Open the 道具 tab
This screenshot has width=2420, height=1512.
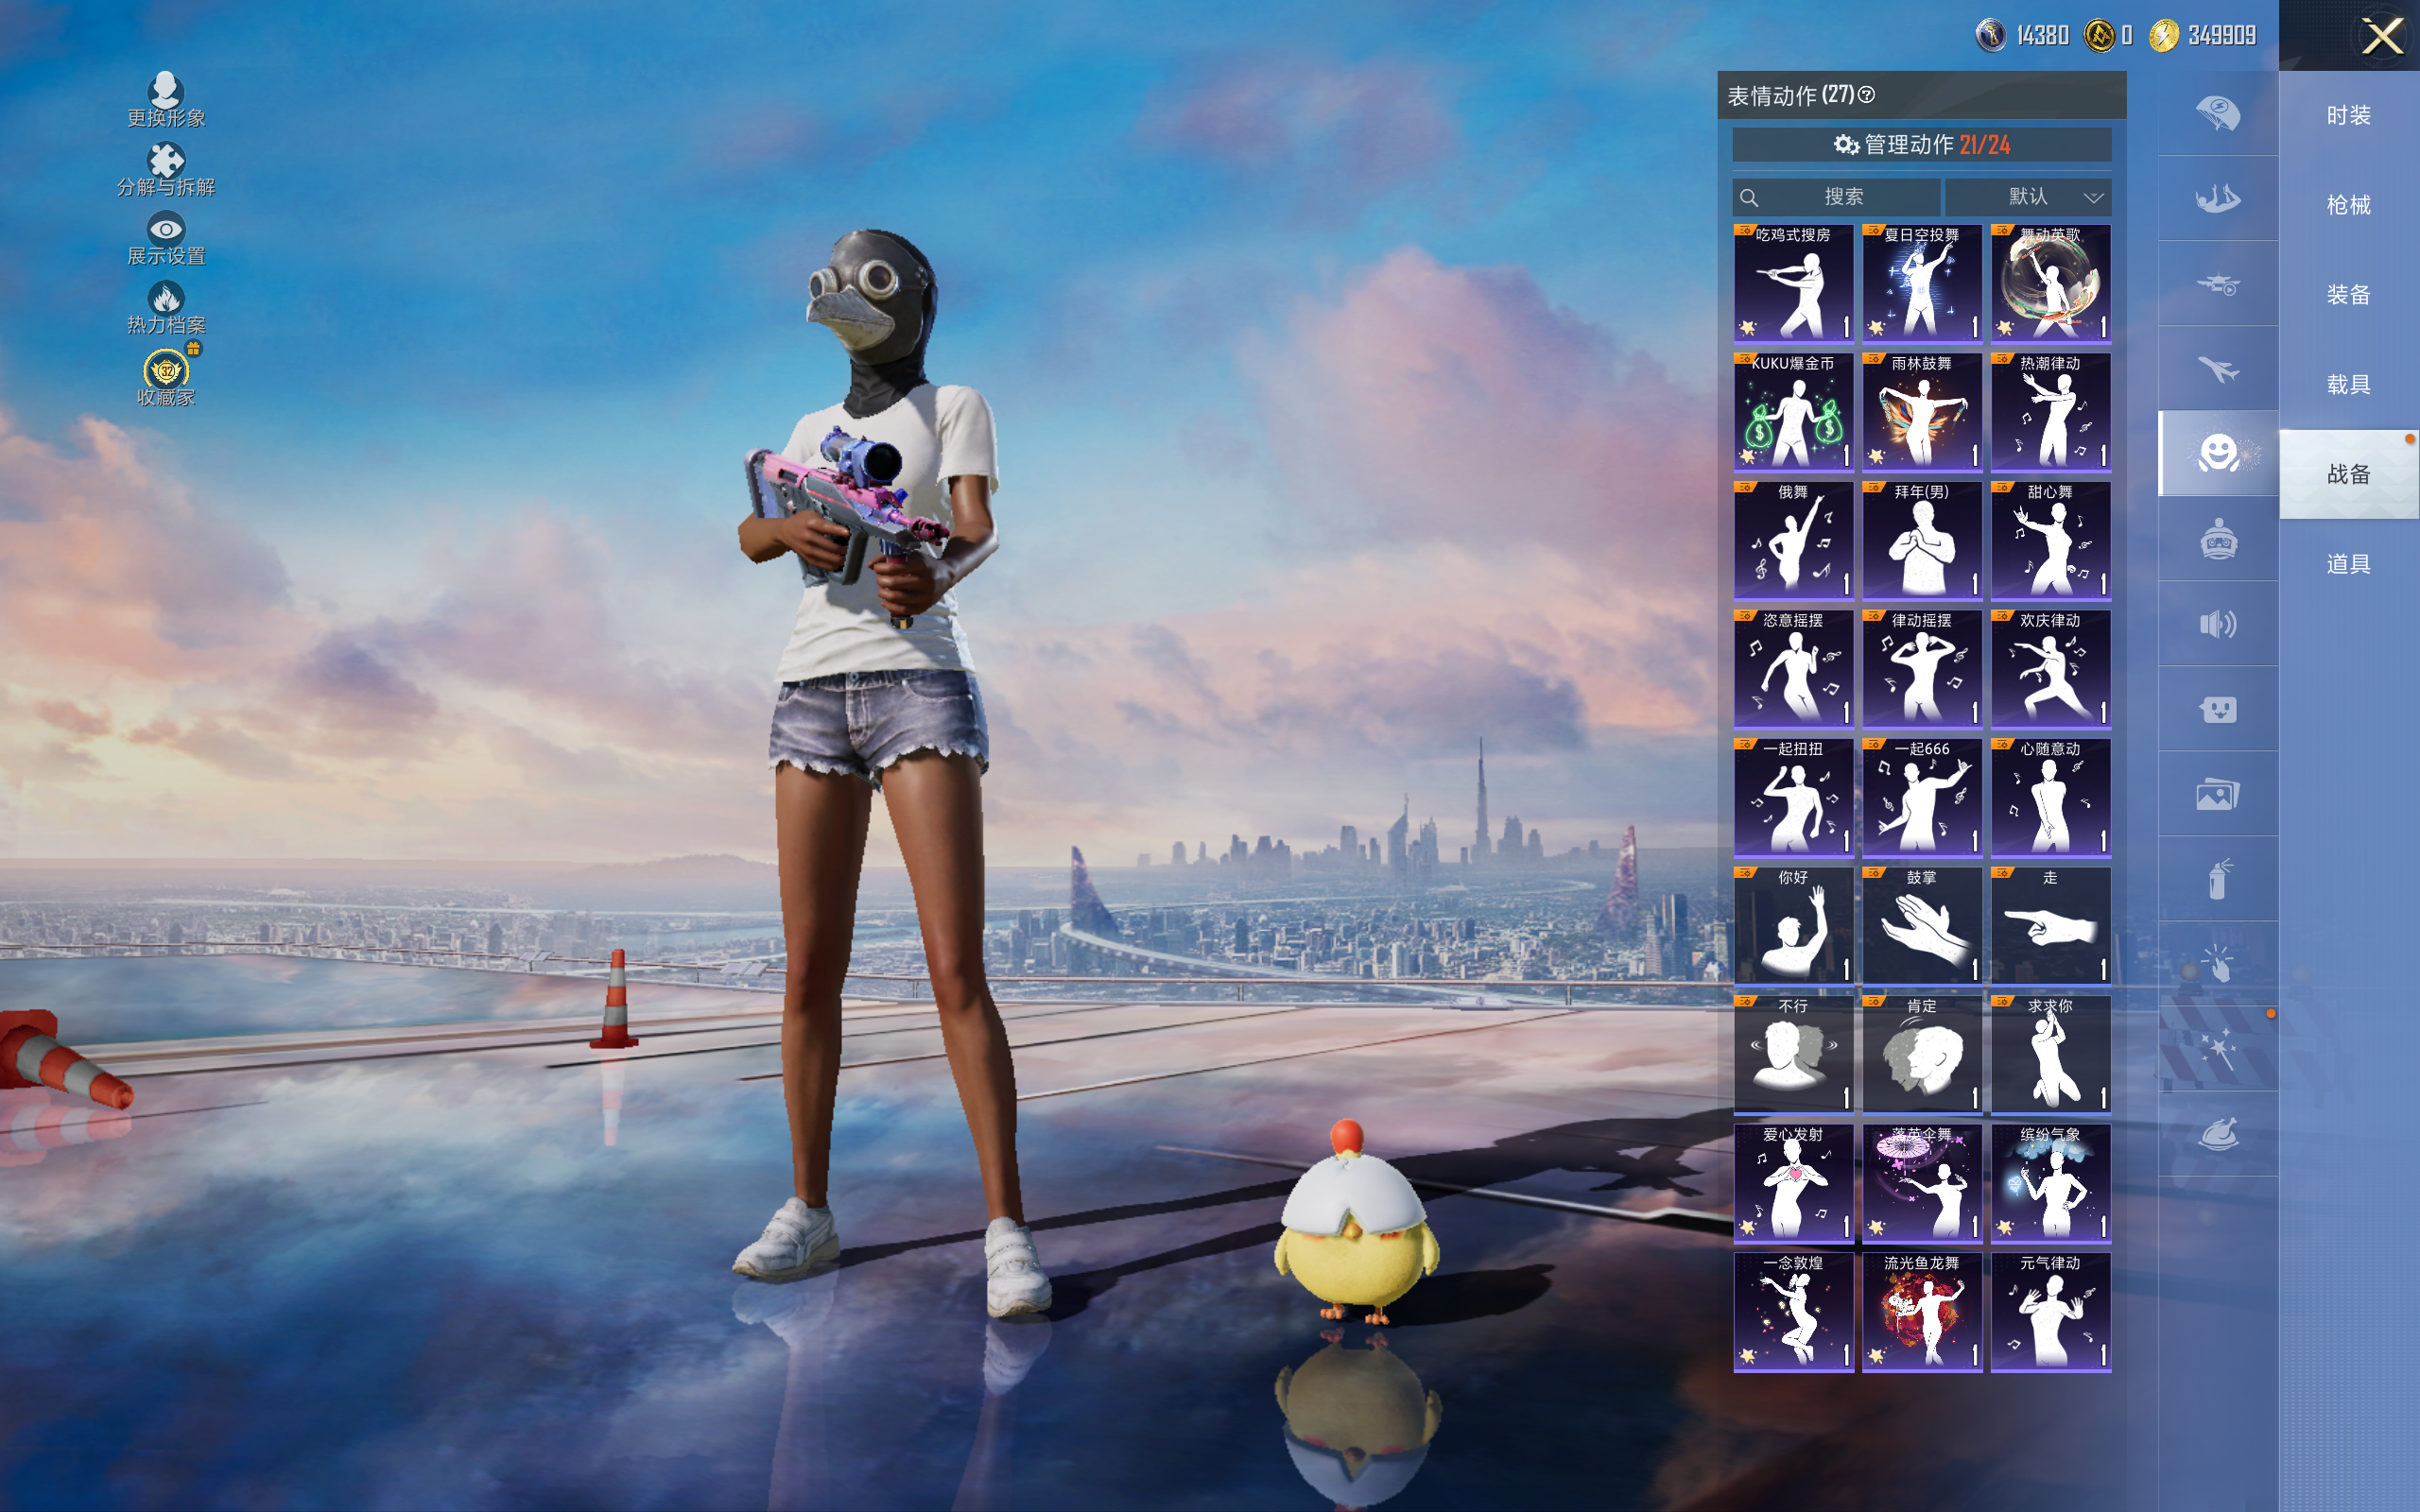click(x=2347, y=564)
